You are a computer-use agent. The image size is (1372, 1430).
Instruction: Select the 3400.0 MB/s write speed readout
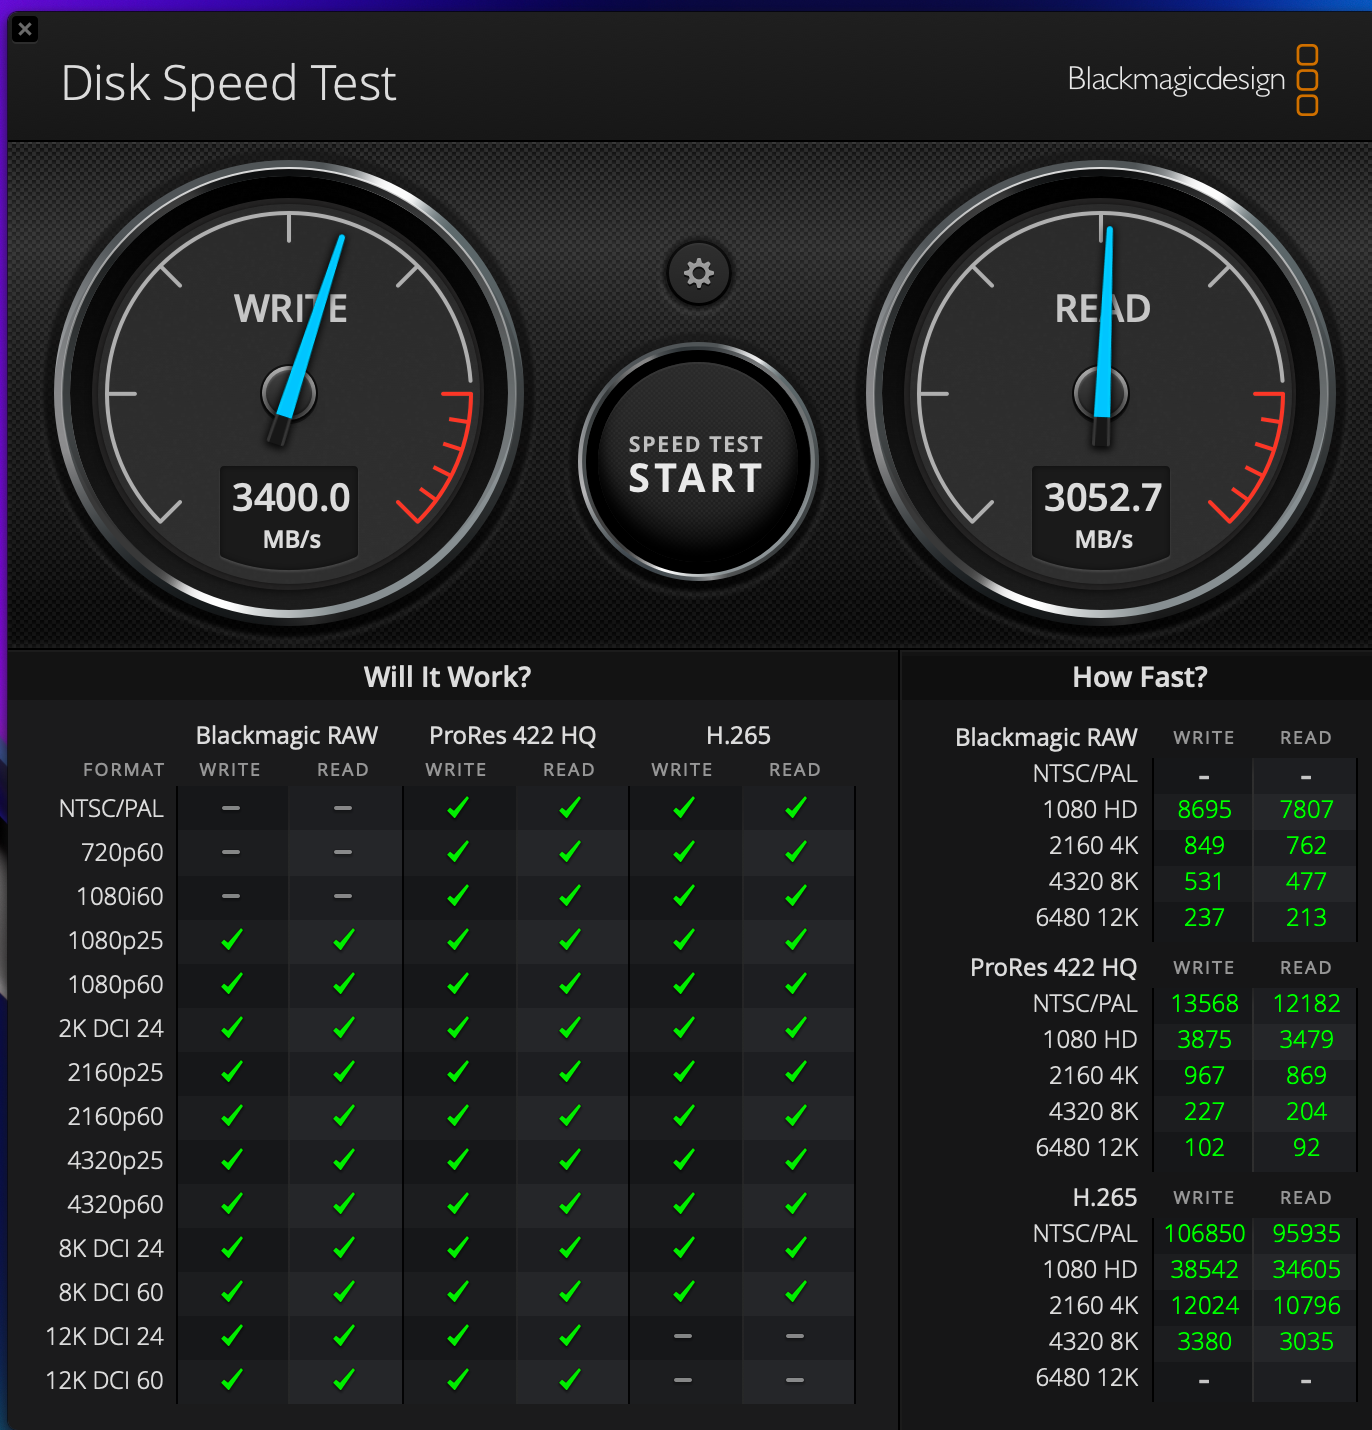coord(291,514)
